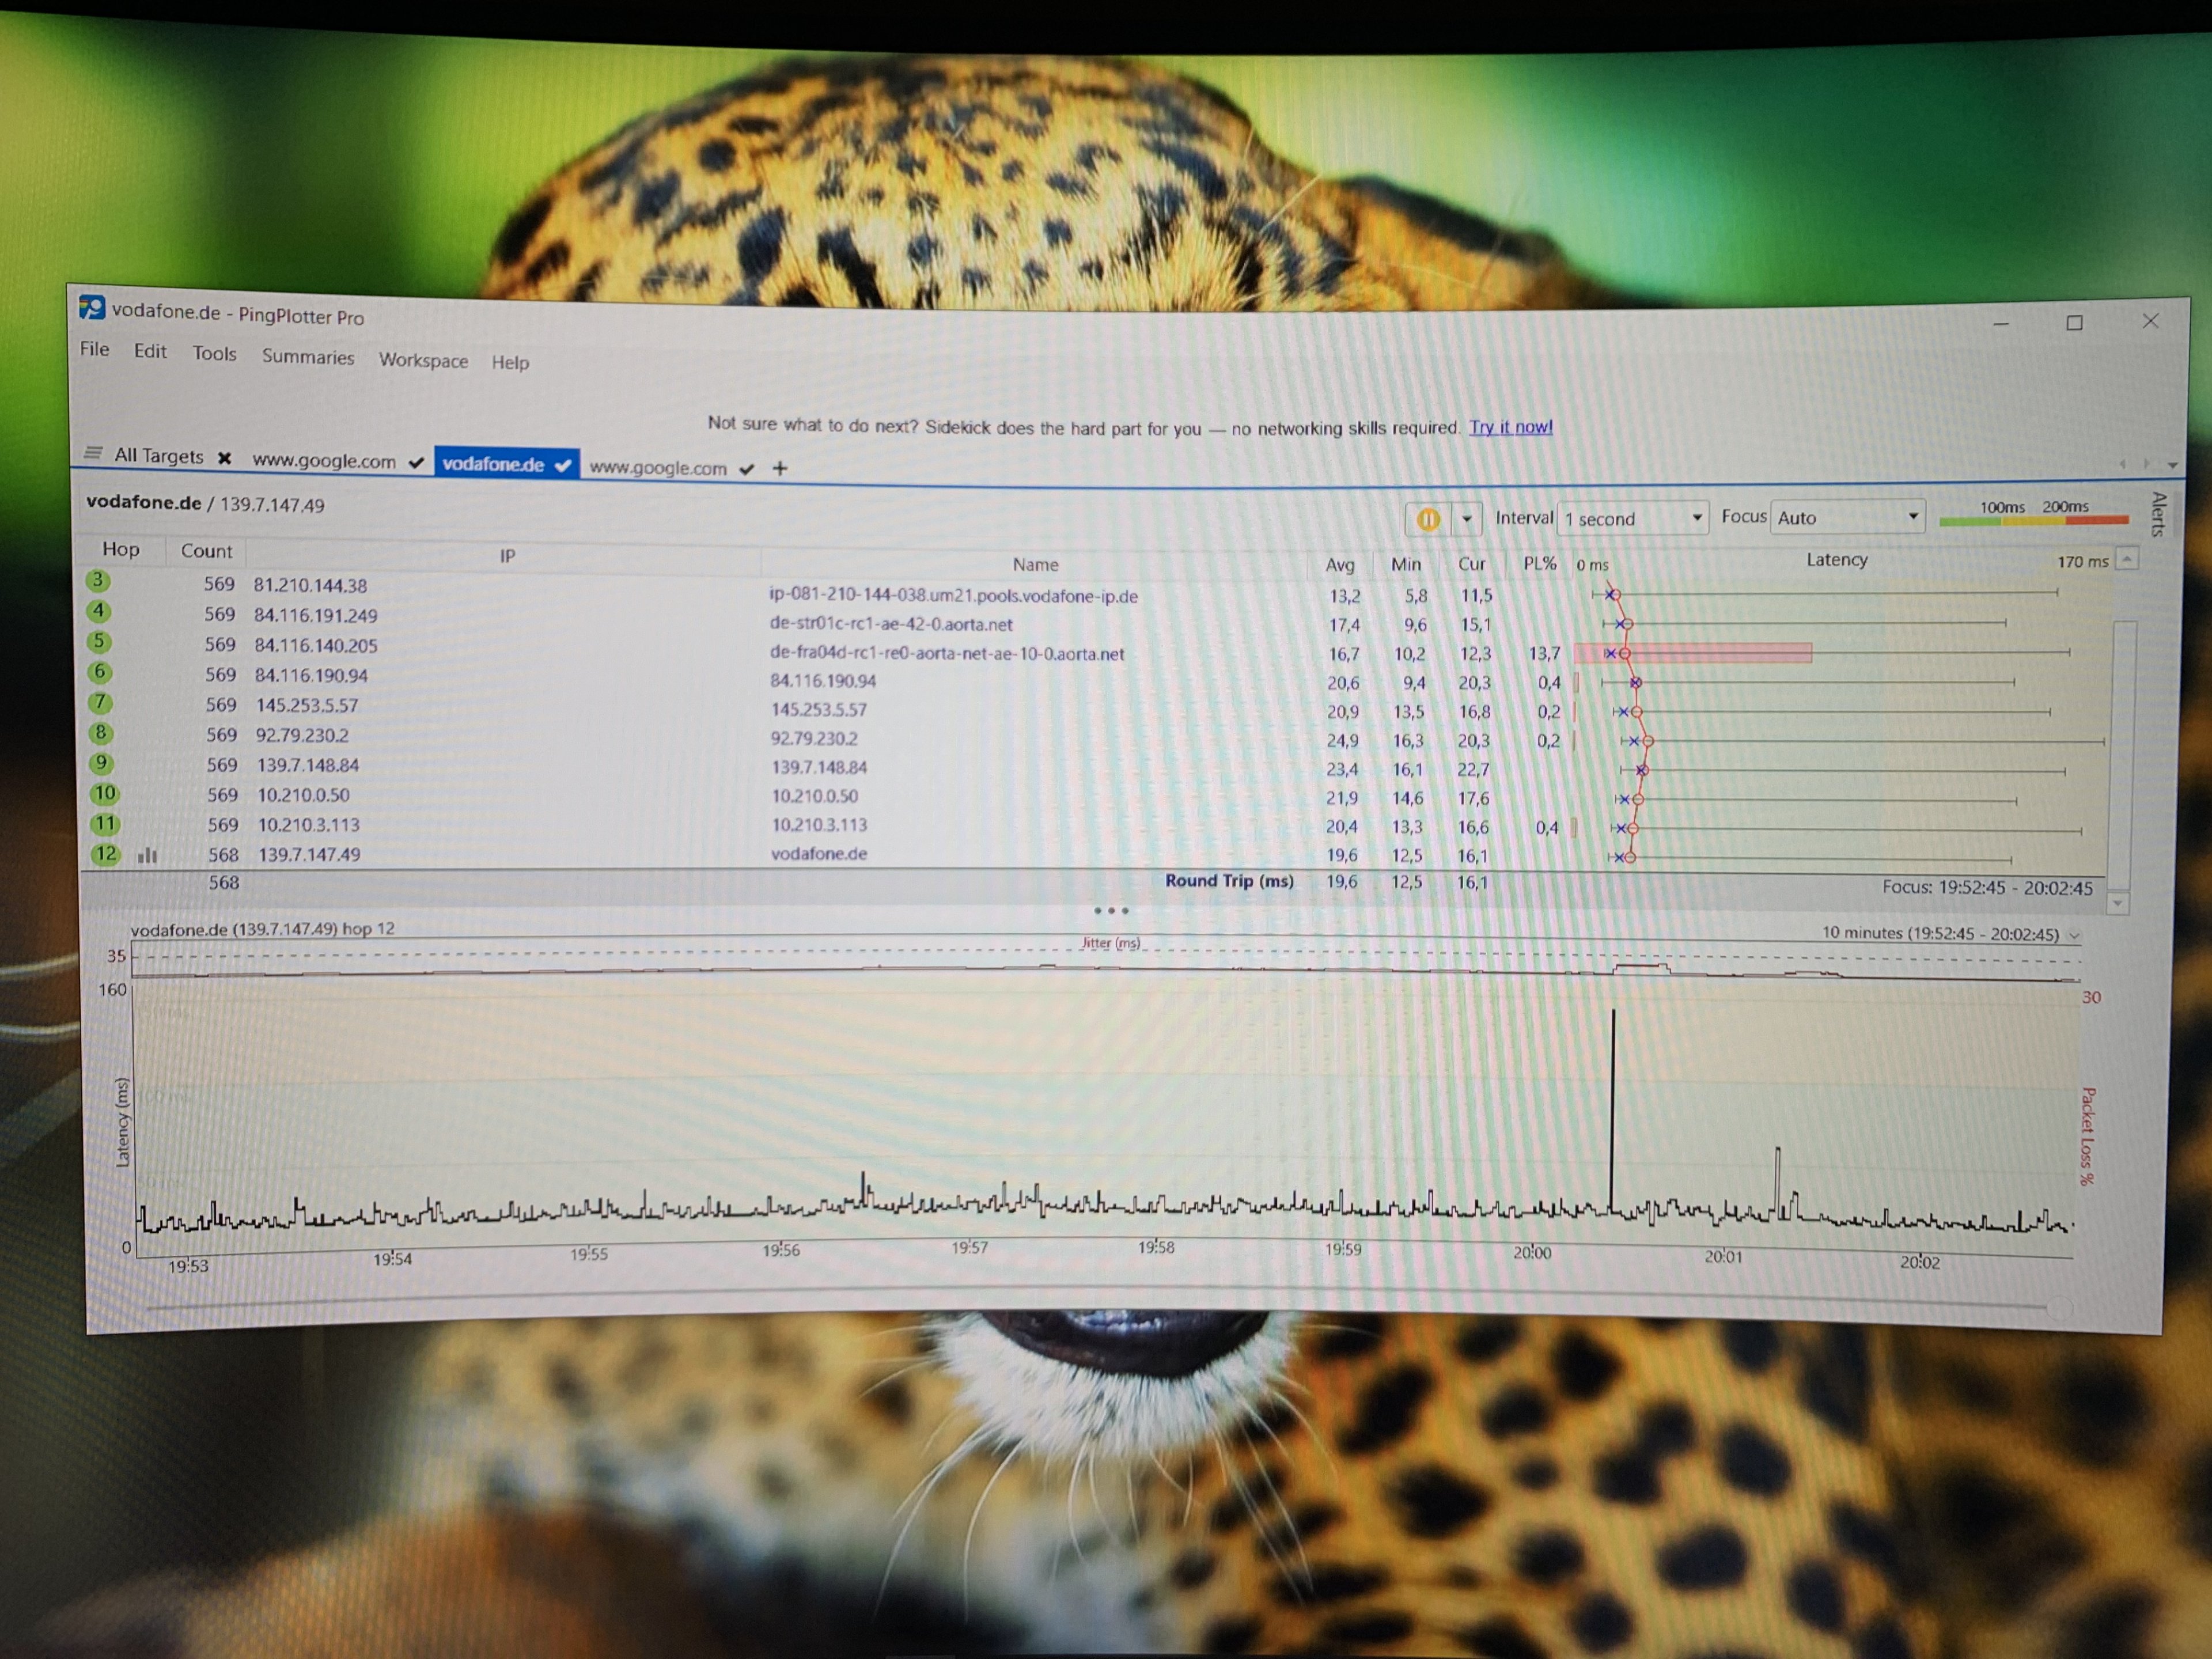Image resolution: width=2212 pixels, height=1659 pixels.
Task: Open the All Targets list icon
Action: tap(93, 453)
